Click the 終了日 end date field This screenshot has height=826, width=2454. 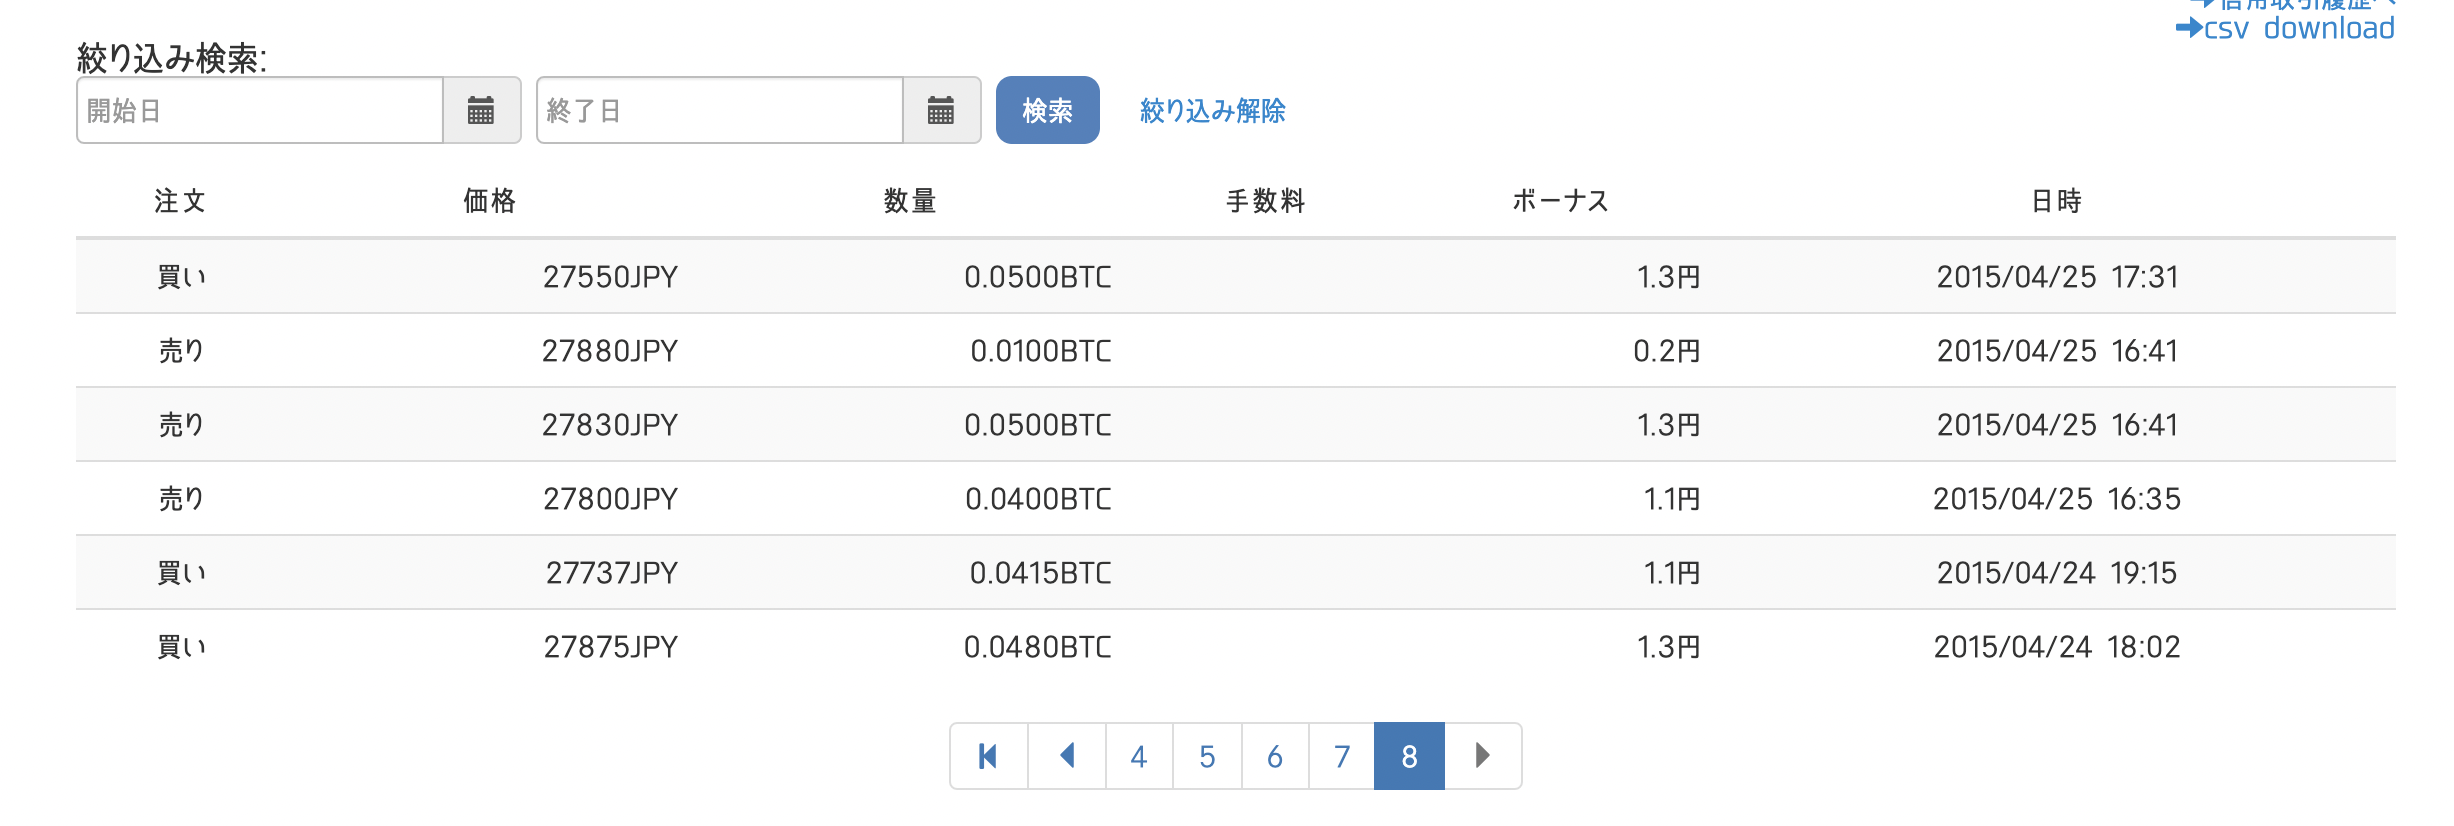pyautogui.click(x=720, y=110)
